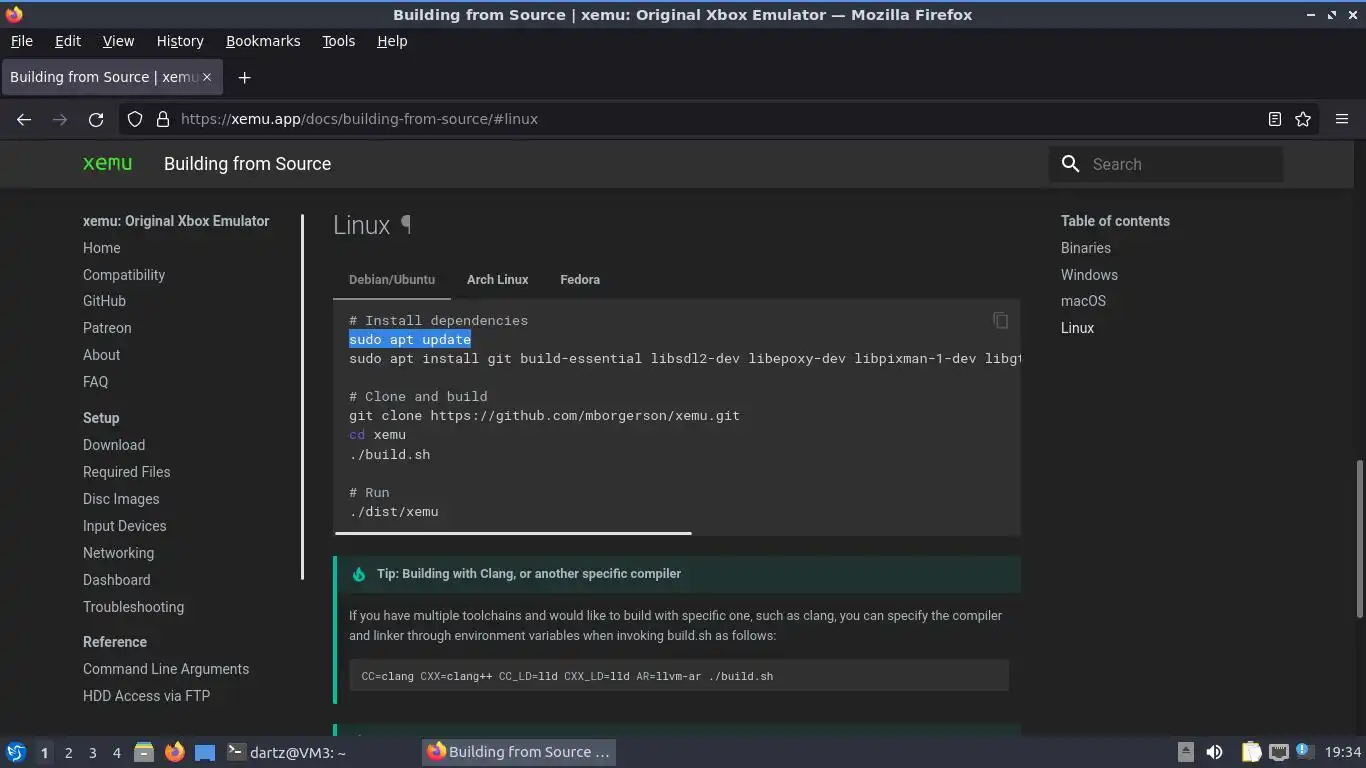Copy code block using clipboard icon

point(1000,320)
